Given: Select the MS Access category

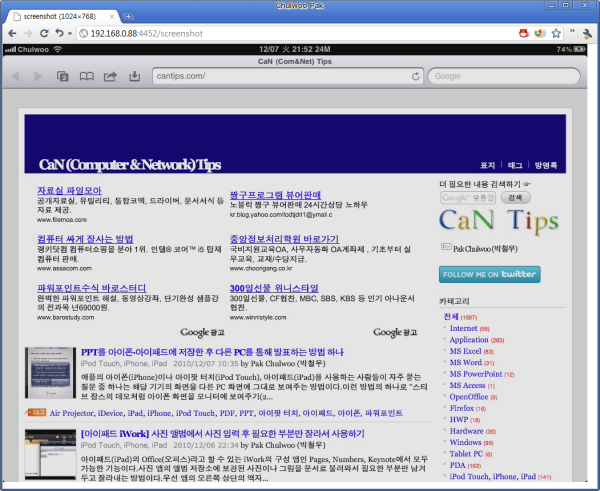Looking at the screenshot, I should click(x=467, y=385).
